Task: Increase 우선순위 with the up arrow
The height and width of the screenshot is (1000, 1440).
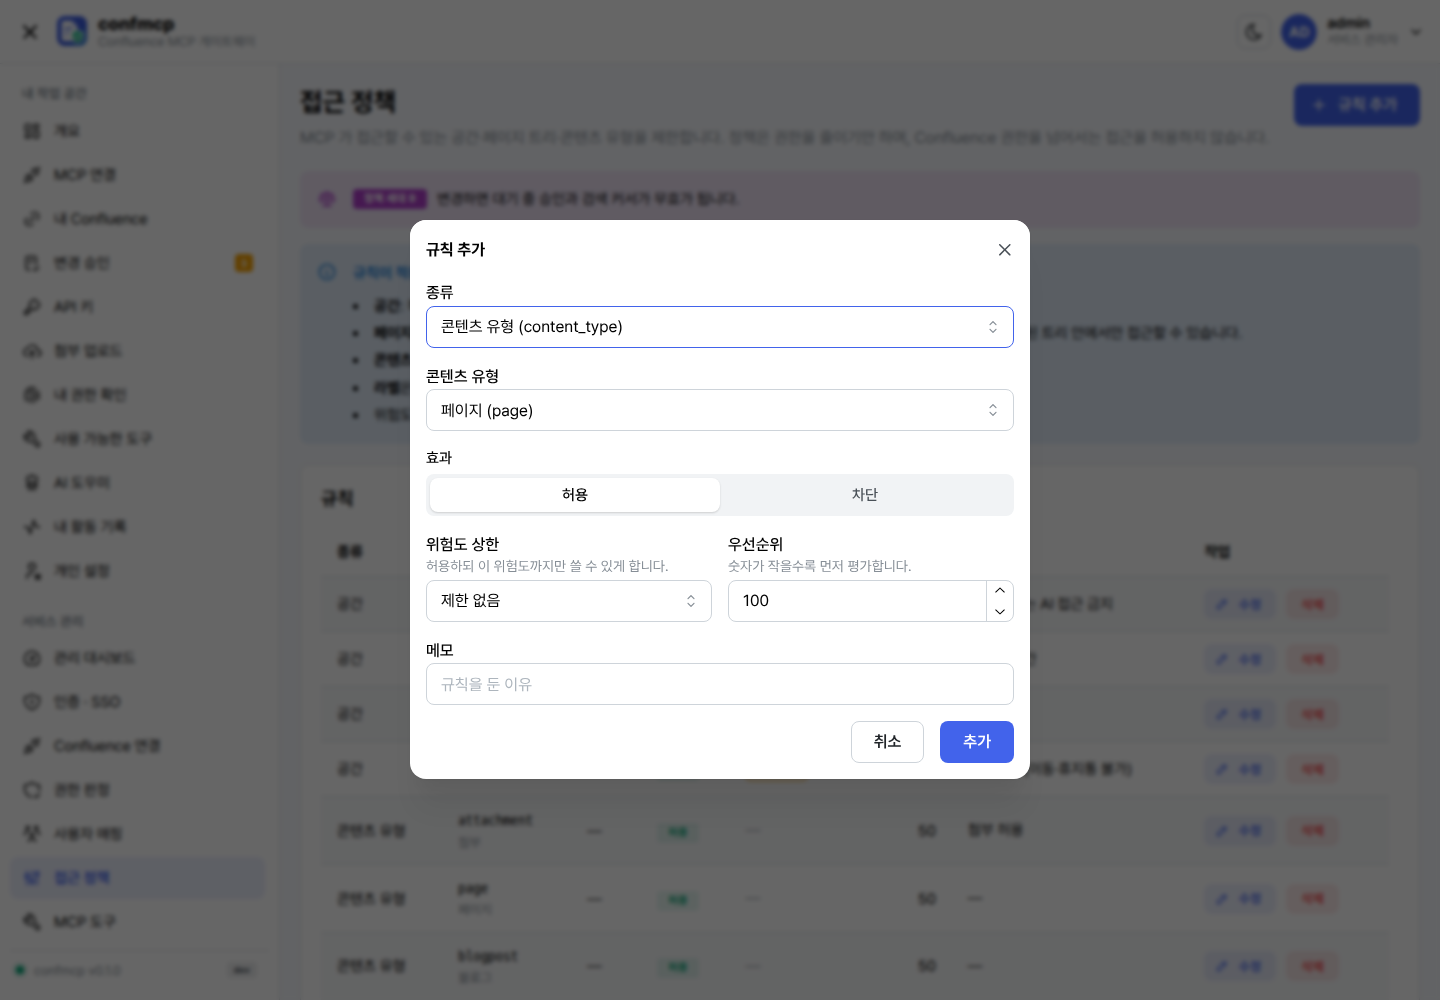Action: (1000, 590)
